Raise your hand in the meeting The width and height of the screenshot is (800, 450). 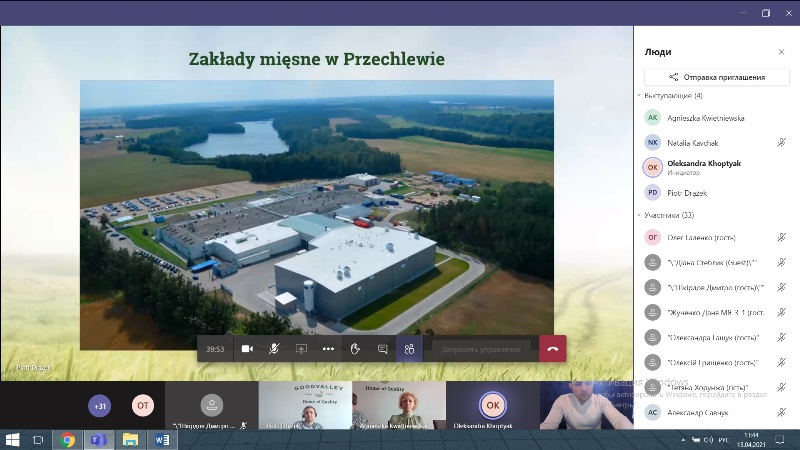(355, 349)
